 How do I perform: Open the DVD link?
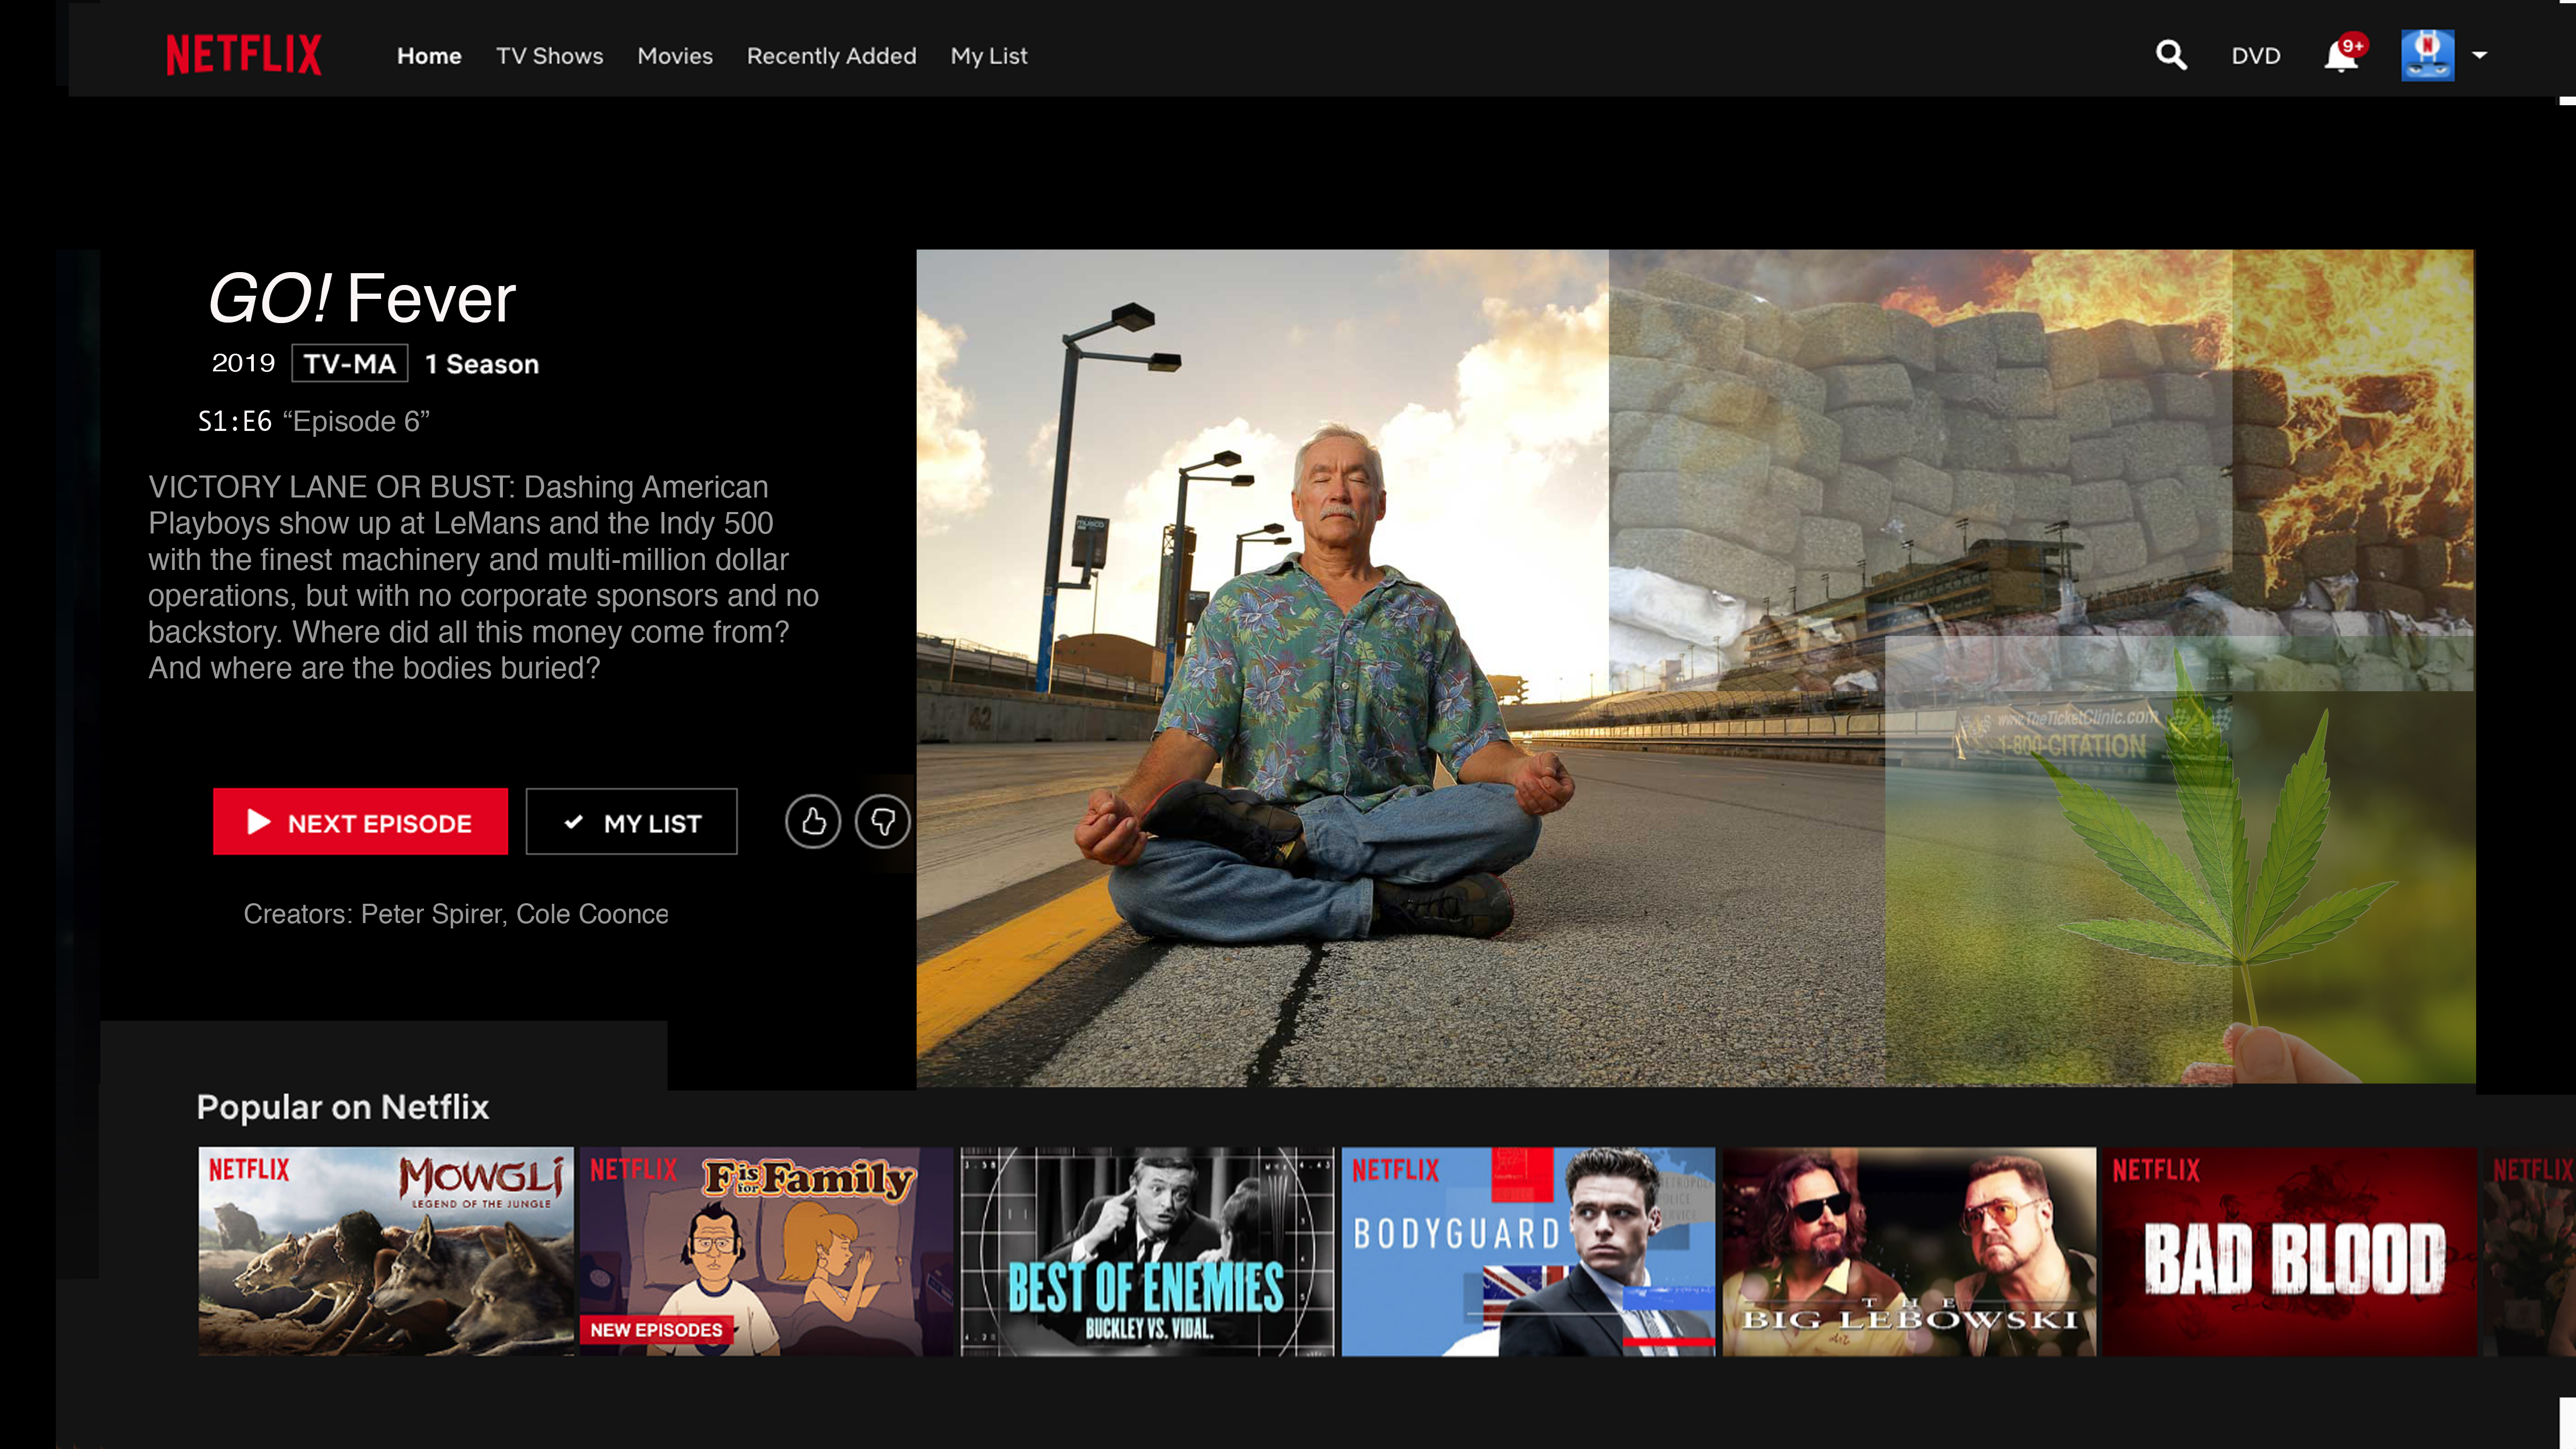click(2255, 56)
